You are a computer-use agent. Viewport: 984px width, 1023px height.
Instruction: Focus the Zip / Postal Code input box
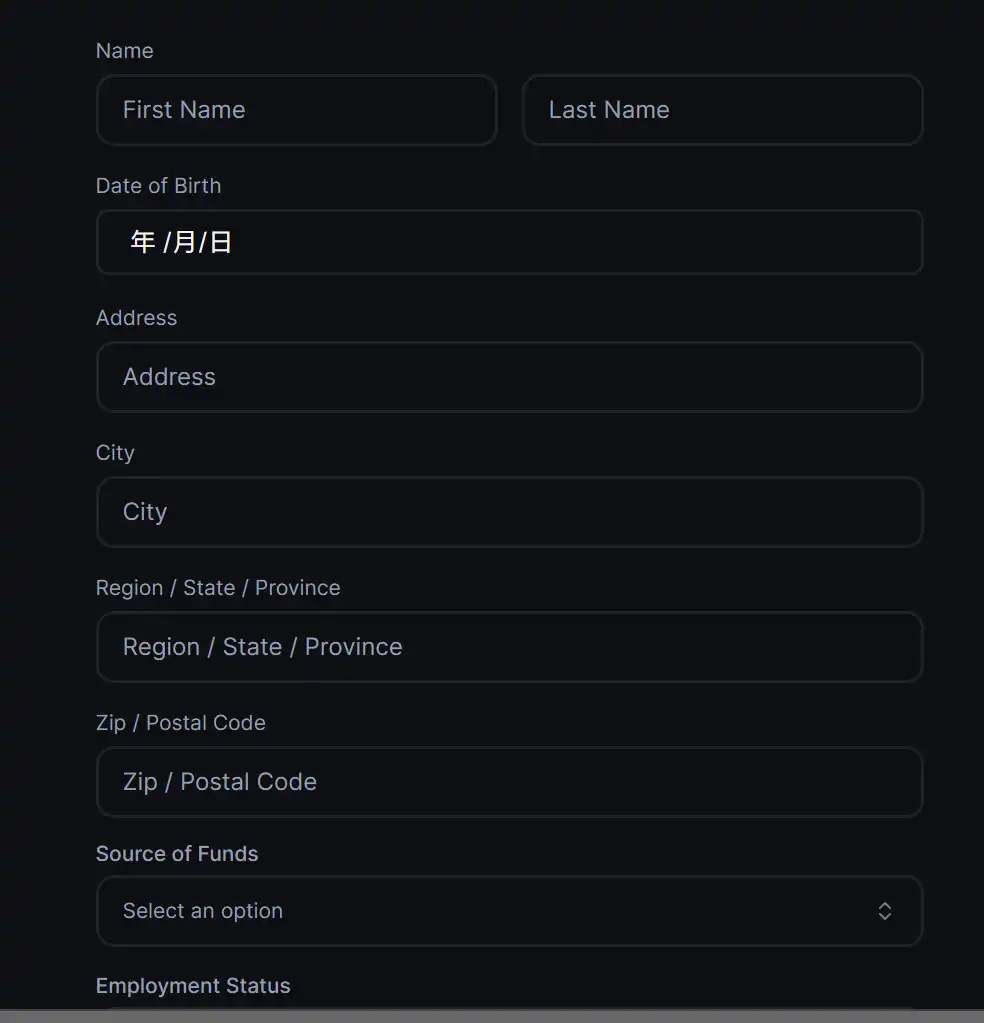tap(508, 782)
